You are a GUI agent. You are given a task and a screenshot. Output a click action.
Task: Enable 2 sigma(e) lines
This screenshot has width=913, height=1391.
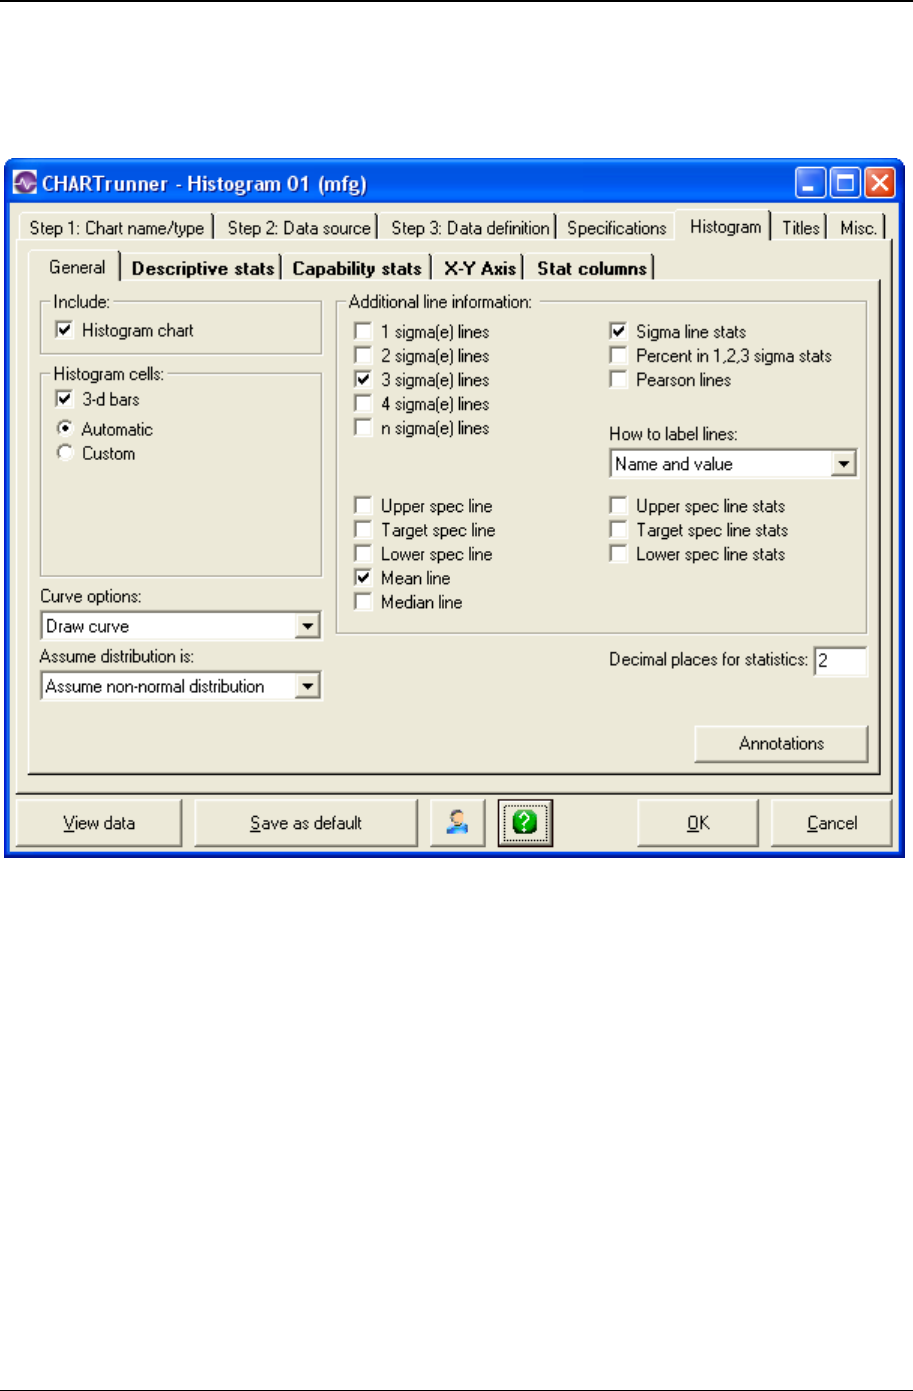tap(363, 356)
